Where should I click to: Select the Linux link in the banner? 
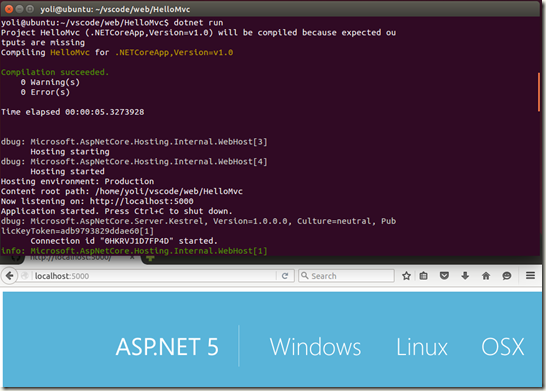[x=422, y=347]
